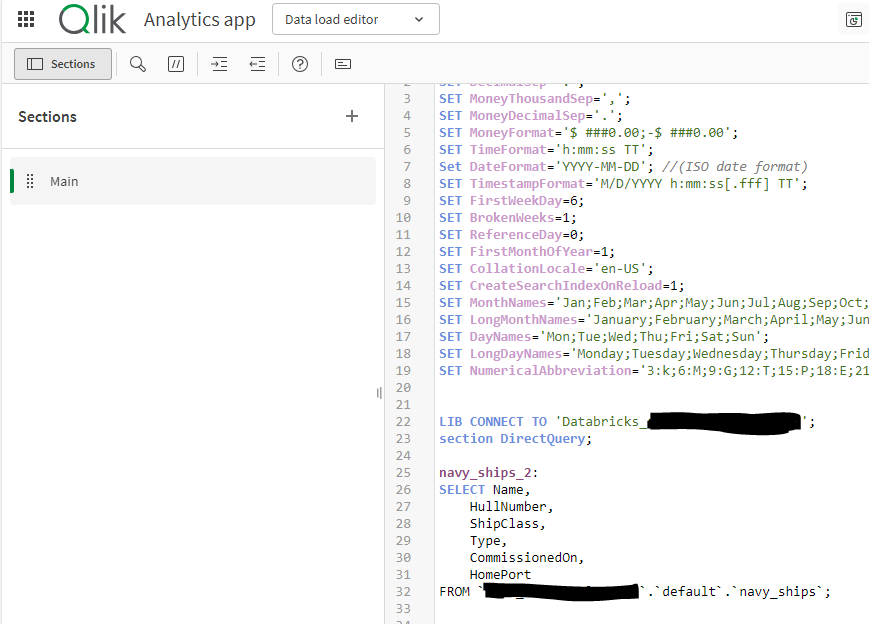Collapse the sidebar with the chevron handle

380,393
